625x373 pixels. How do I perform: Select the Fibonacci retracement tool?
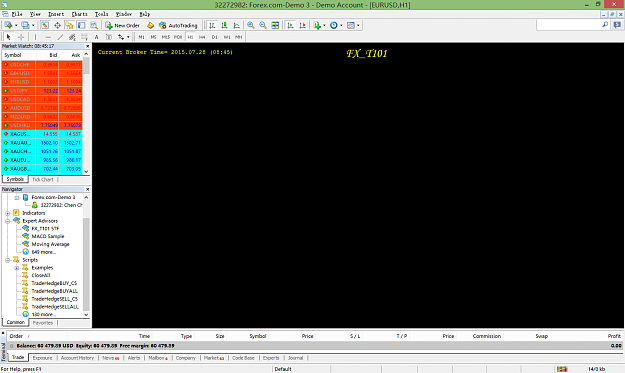click(x=85, y=37)
